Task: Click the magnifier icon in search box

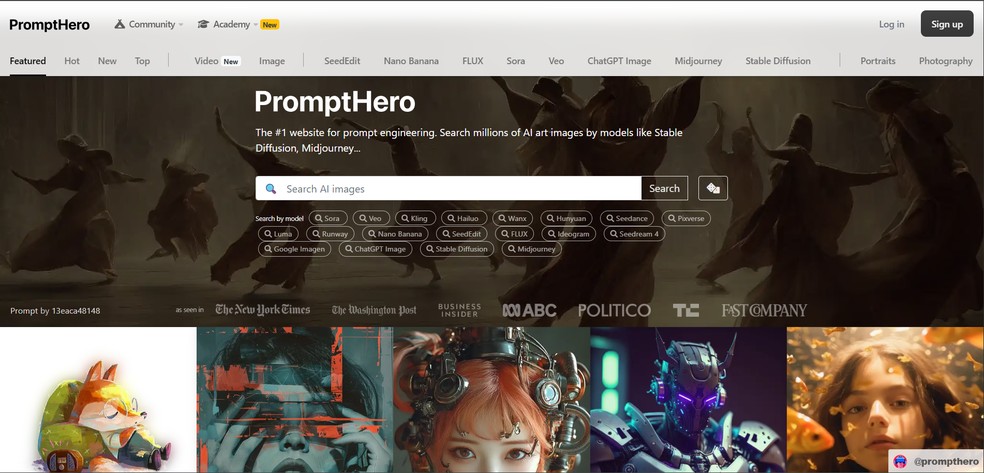Action: coord(270,188)
